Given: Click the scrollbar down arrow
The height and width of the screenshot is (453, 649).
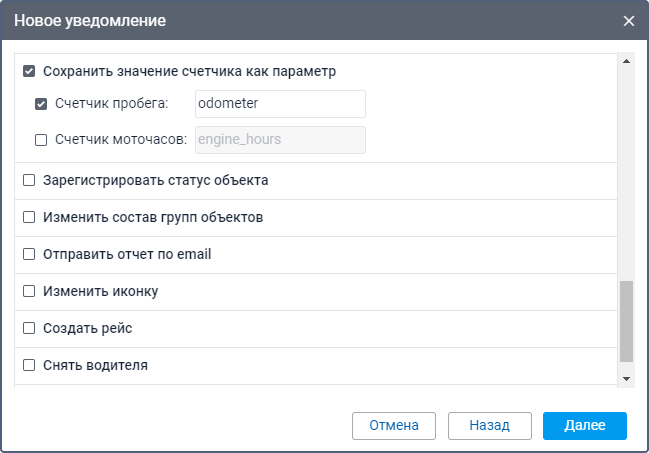Looking at the screenshot, I should [627, 378].
